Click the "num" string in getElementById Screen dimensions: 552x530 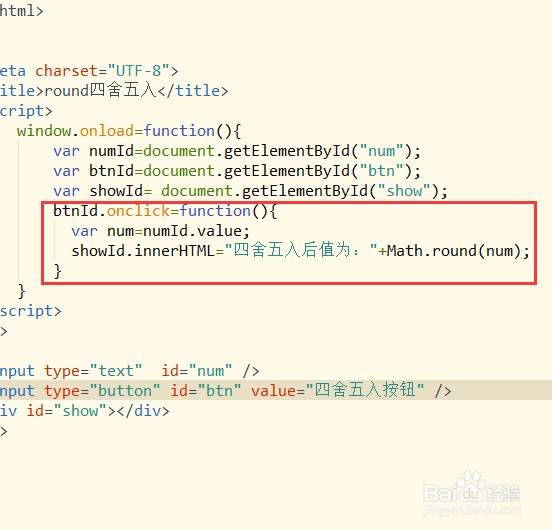(x=381, y=151)
